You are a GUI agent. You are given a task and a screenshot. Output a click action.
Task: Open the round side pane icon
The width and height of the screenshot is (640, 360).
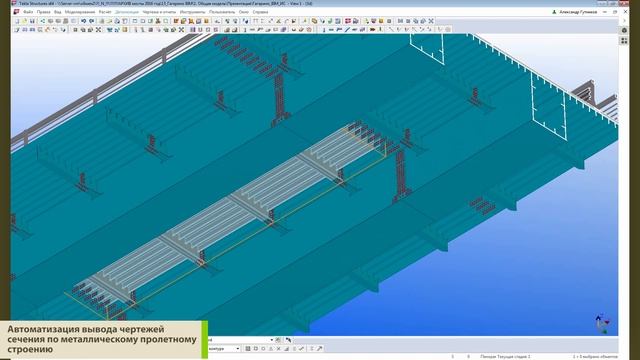(x=624, y=30)
